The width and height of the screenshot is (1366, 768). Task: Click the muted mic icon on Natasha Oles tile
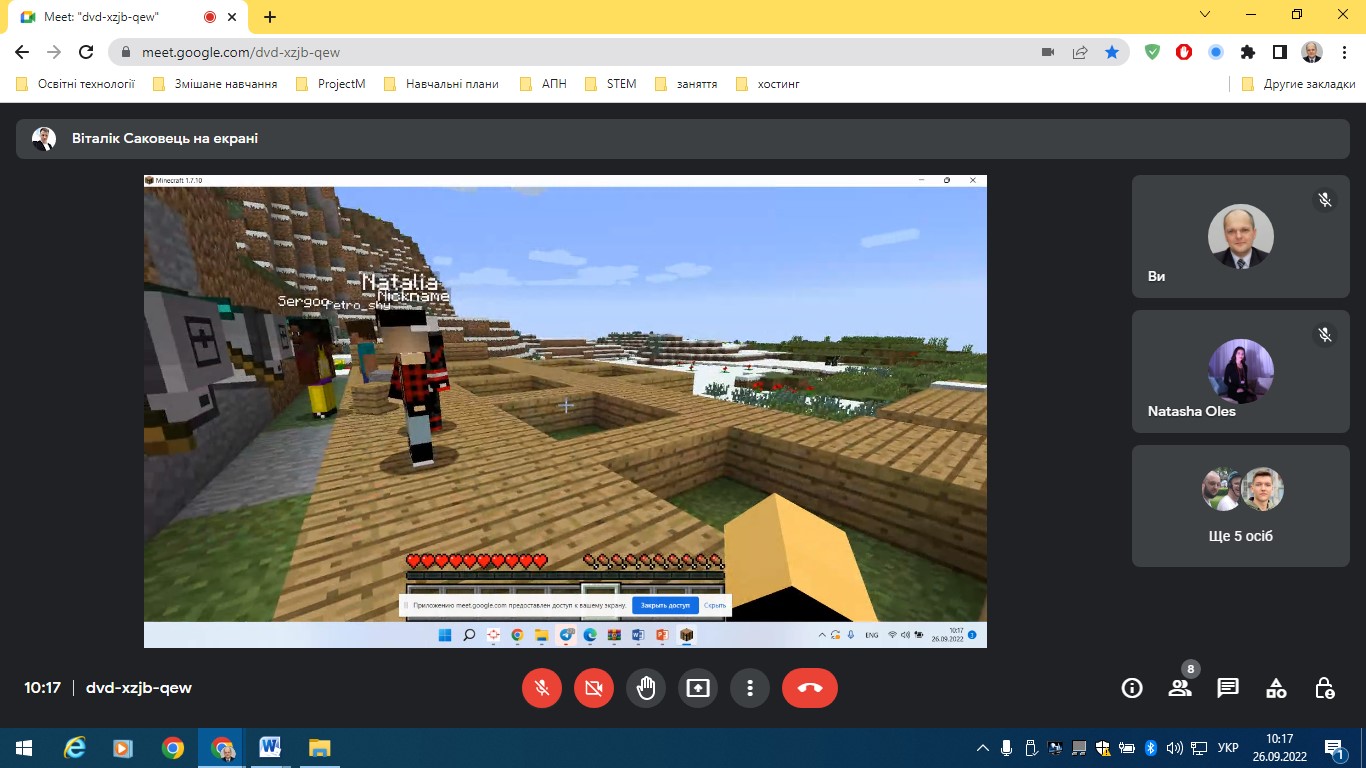(x=1325, y=335)
